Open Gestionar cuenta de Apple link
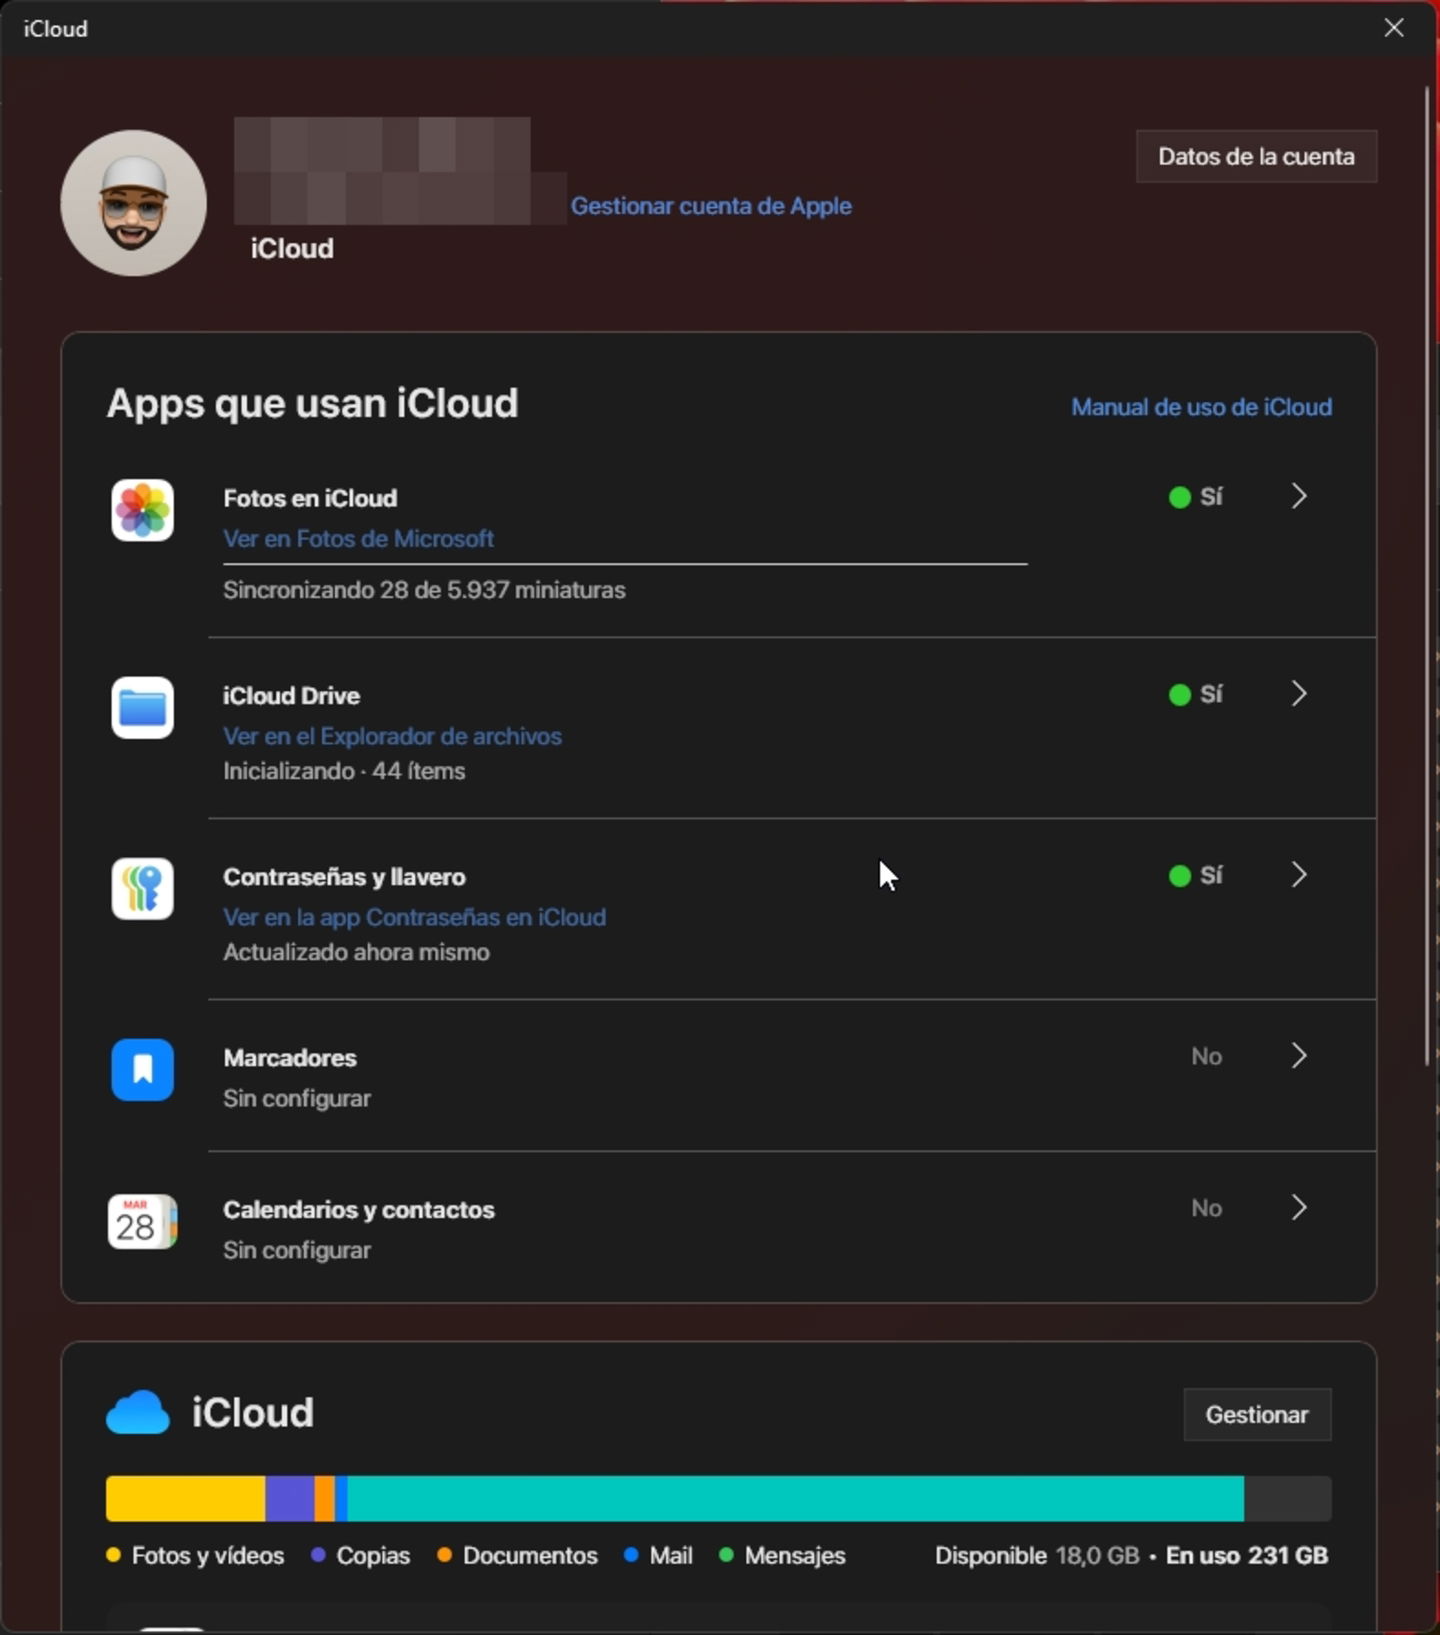Image resolution: width=1440 pixels, height=1635 pixels. pyautogui.click(x=711, y=206)
